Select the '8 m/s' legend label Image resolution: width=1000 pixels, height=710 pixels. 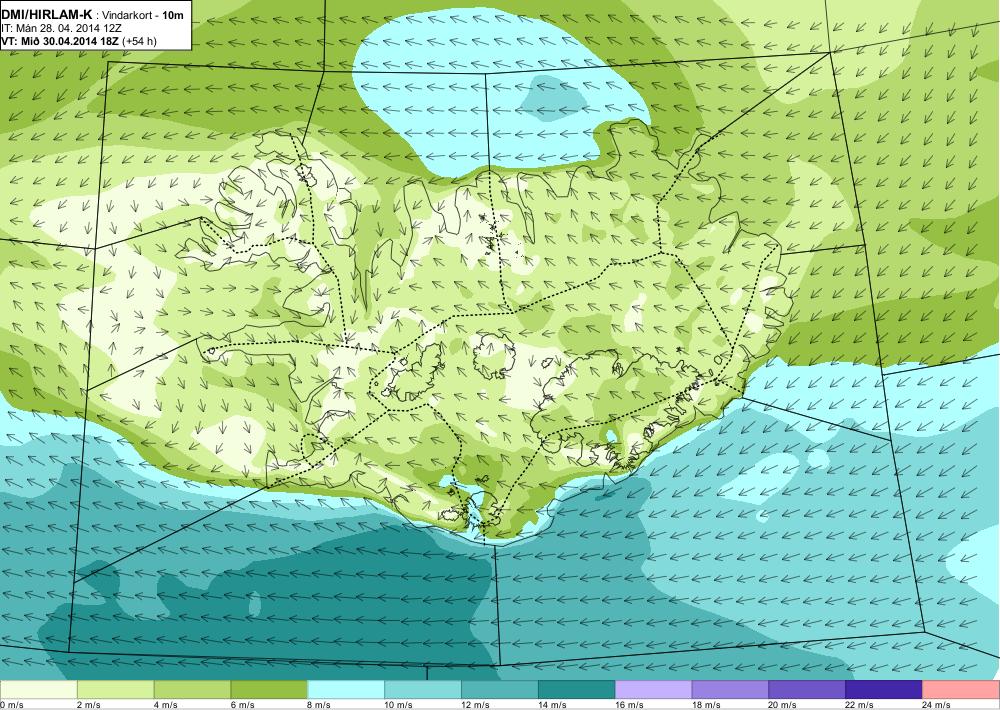pyautogui.click(x=320, y=705)
